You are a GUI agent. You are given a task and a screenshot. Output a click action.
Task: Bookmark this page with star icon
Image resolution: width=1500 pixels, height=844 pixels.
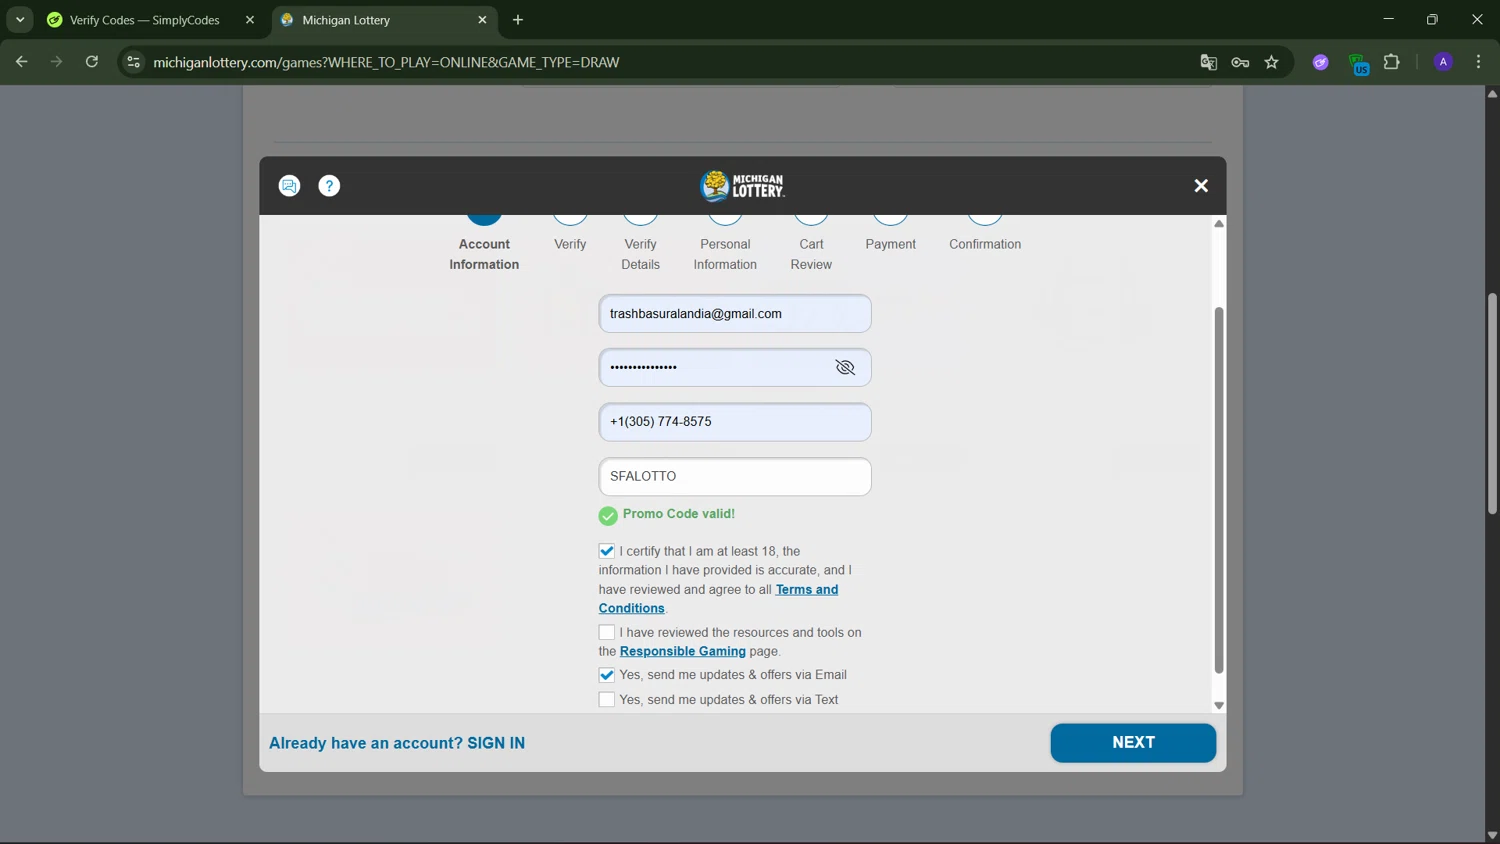coord(1272,62)
